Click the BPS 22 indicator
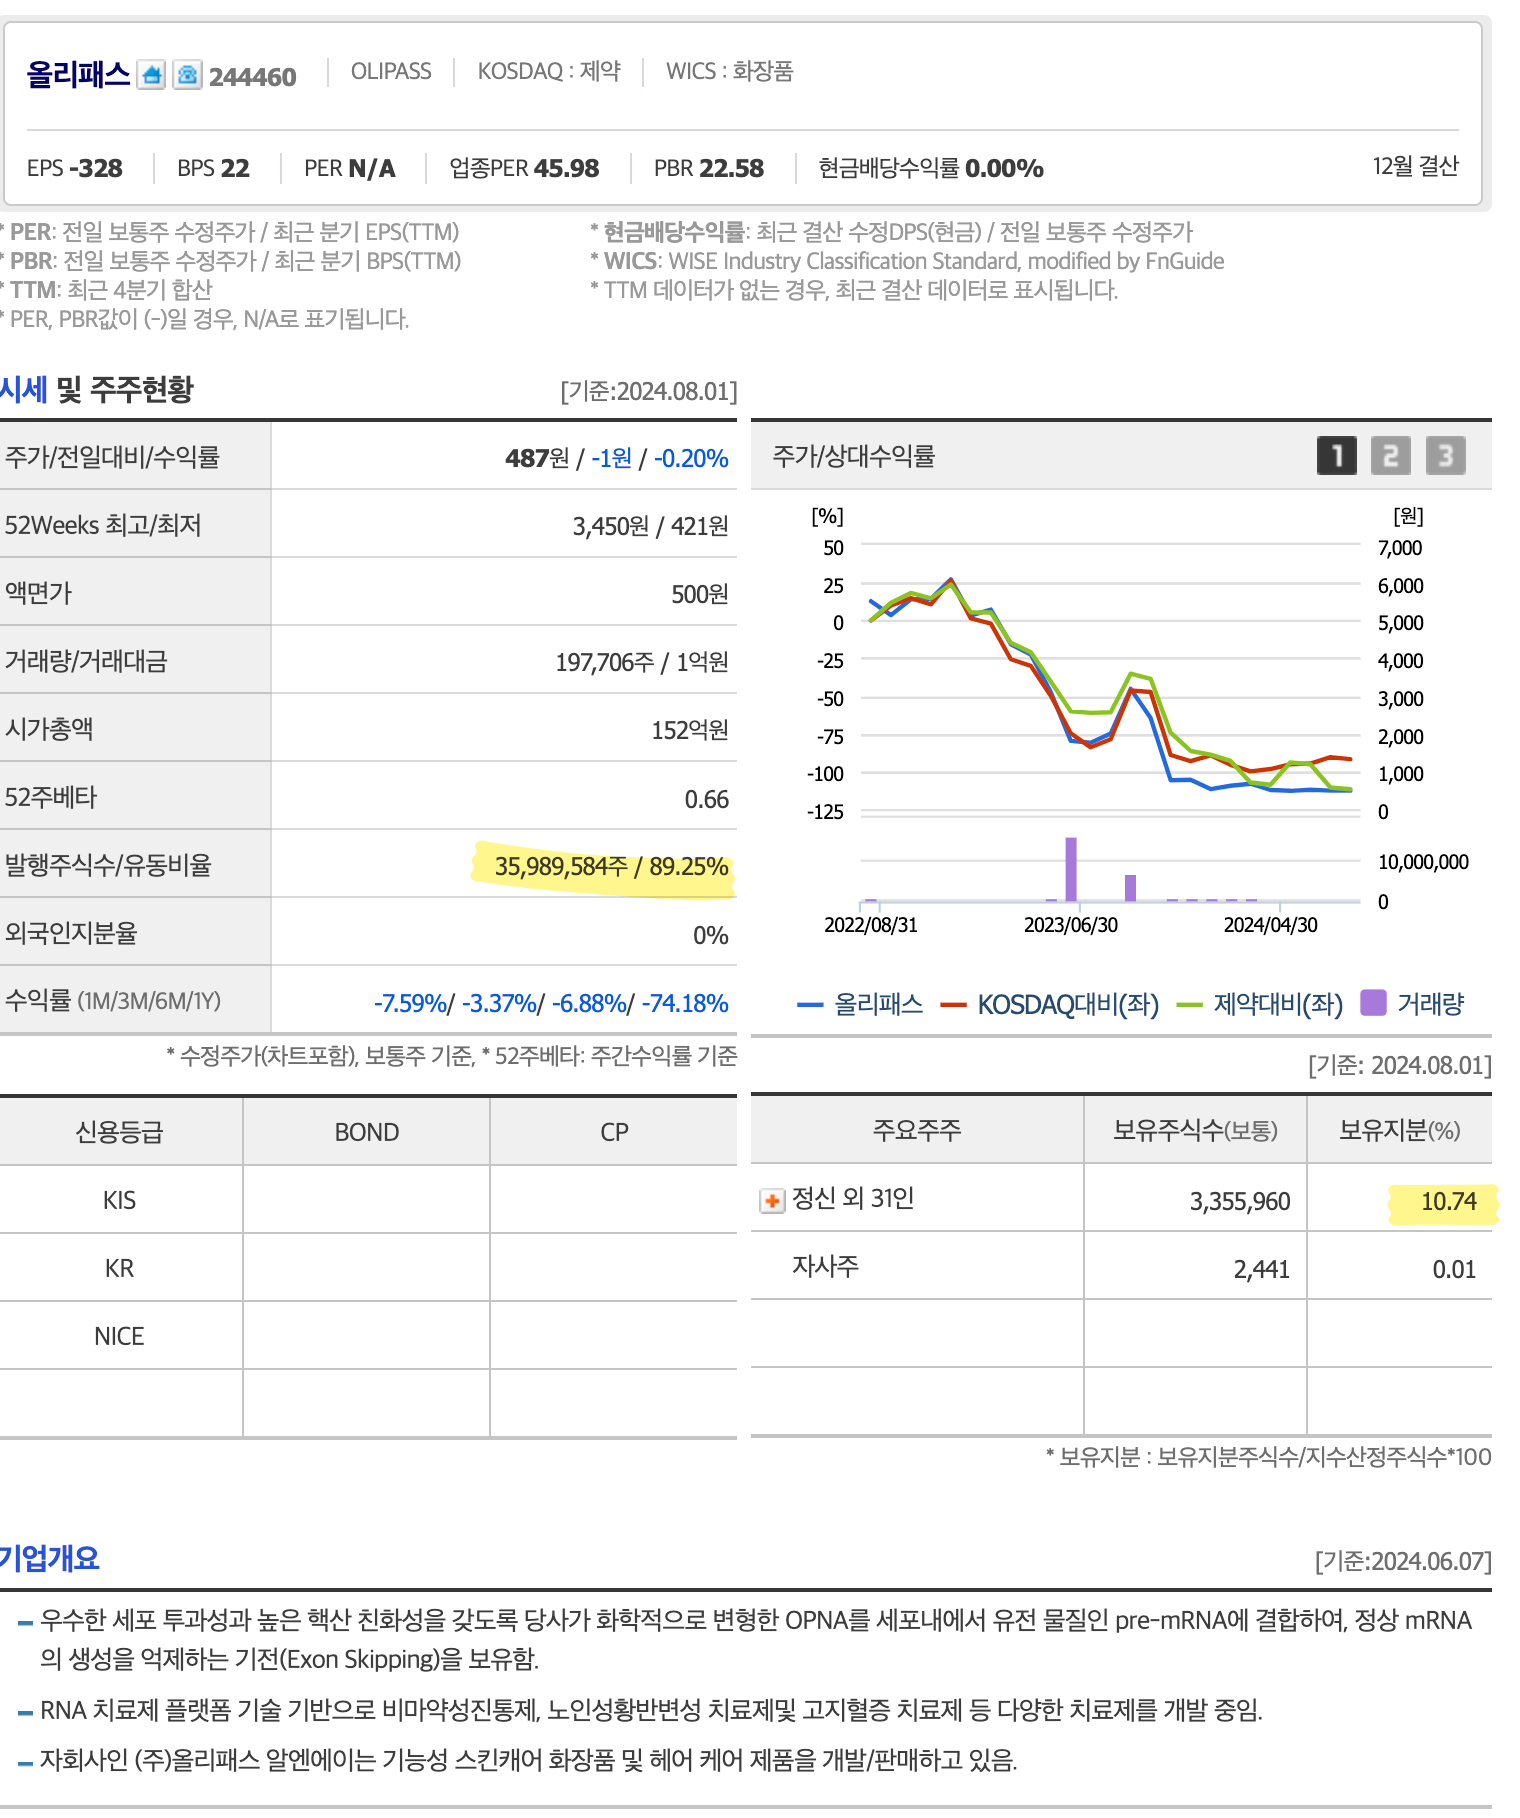 213,168
